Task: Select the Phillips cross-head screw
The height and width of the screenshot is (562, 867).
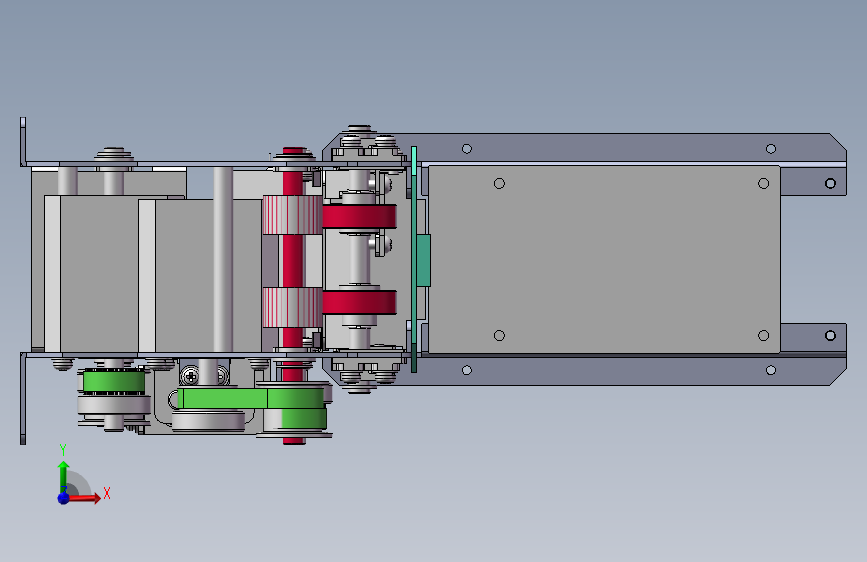Action: pyautogui.click(x=191, y=377)
